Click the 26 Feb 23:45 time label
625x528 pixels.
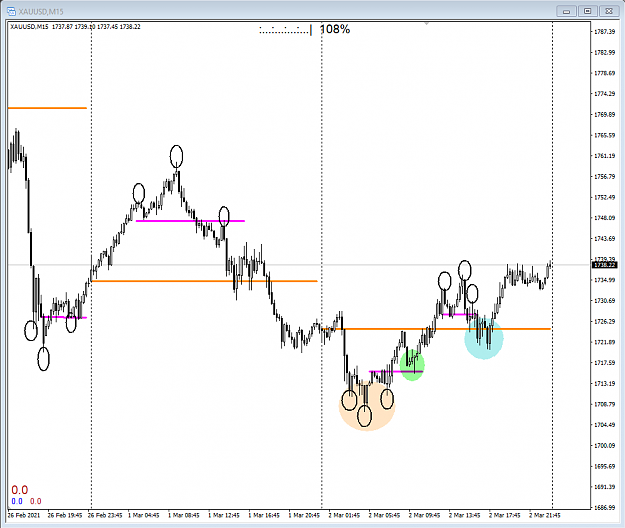[105, 515]
